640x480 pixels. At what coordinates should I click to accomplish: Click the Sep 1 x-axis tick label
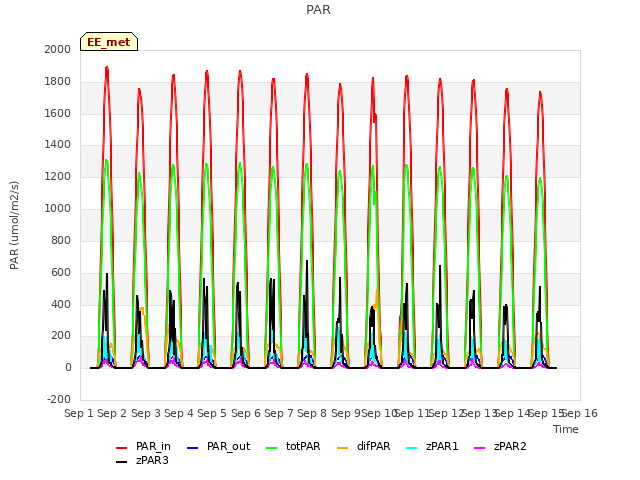(78, 413)
